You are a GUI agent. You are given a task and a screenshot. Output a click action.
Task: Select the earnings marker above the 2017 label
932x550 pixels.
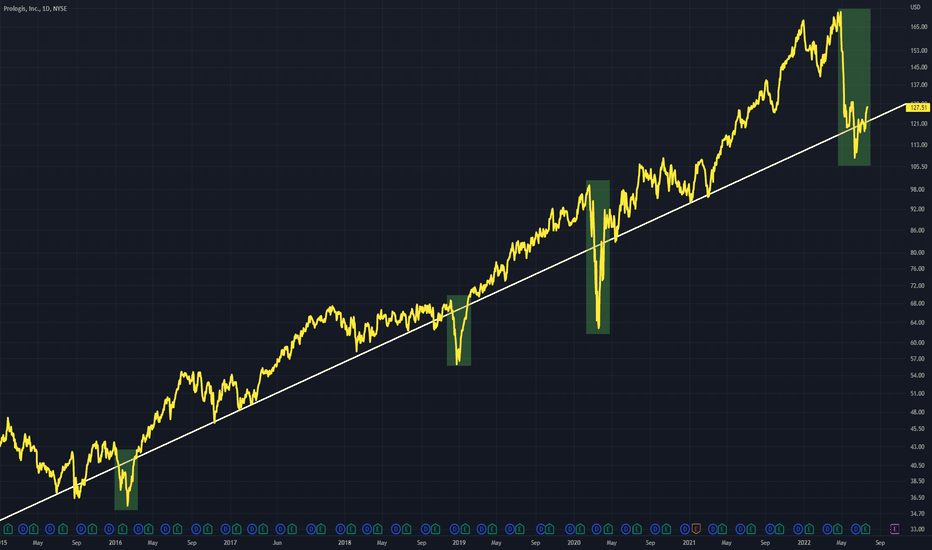[x=237, y=529]
